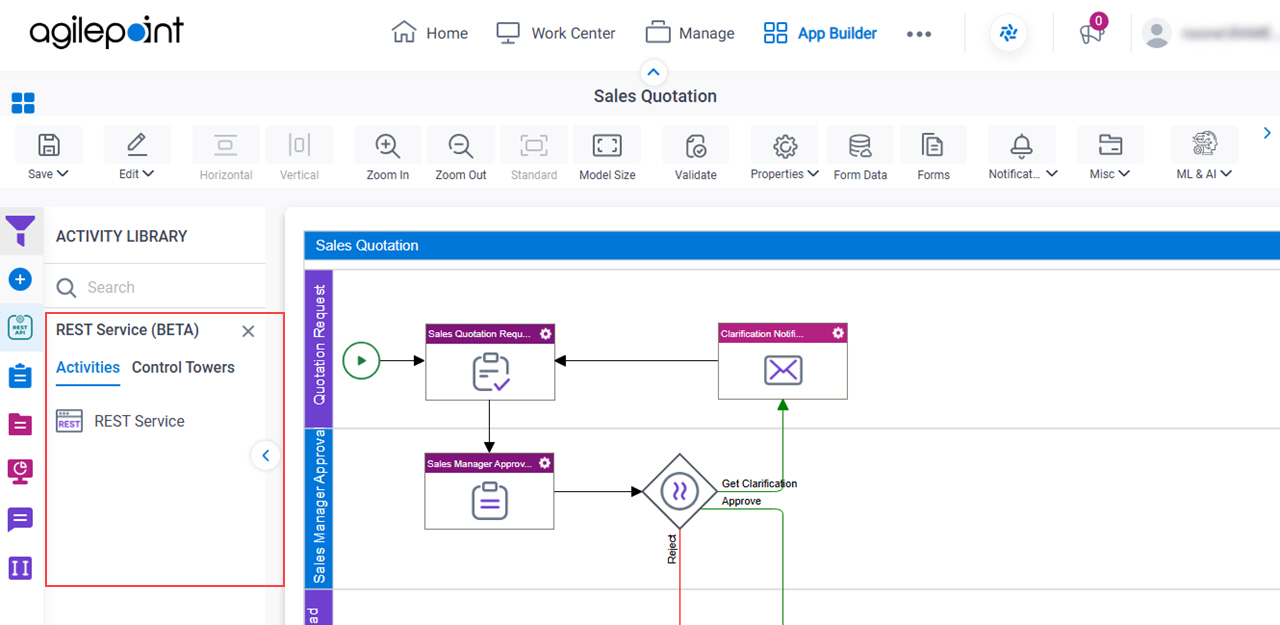Open the Form Data icon
This screenshot has height=625, width=1280.
coord(860,146)
